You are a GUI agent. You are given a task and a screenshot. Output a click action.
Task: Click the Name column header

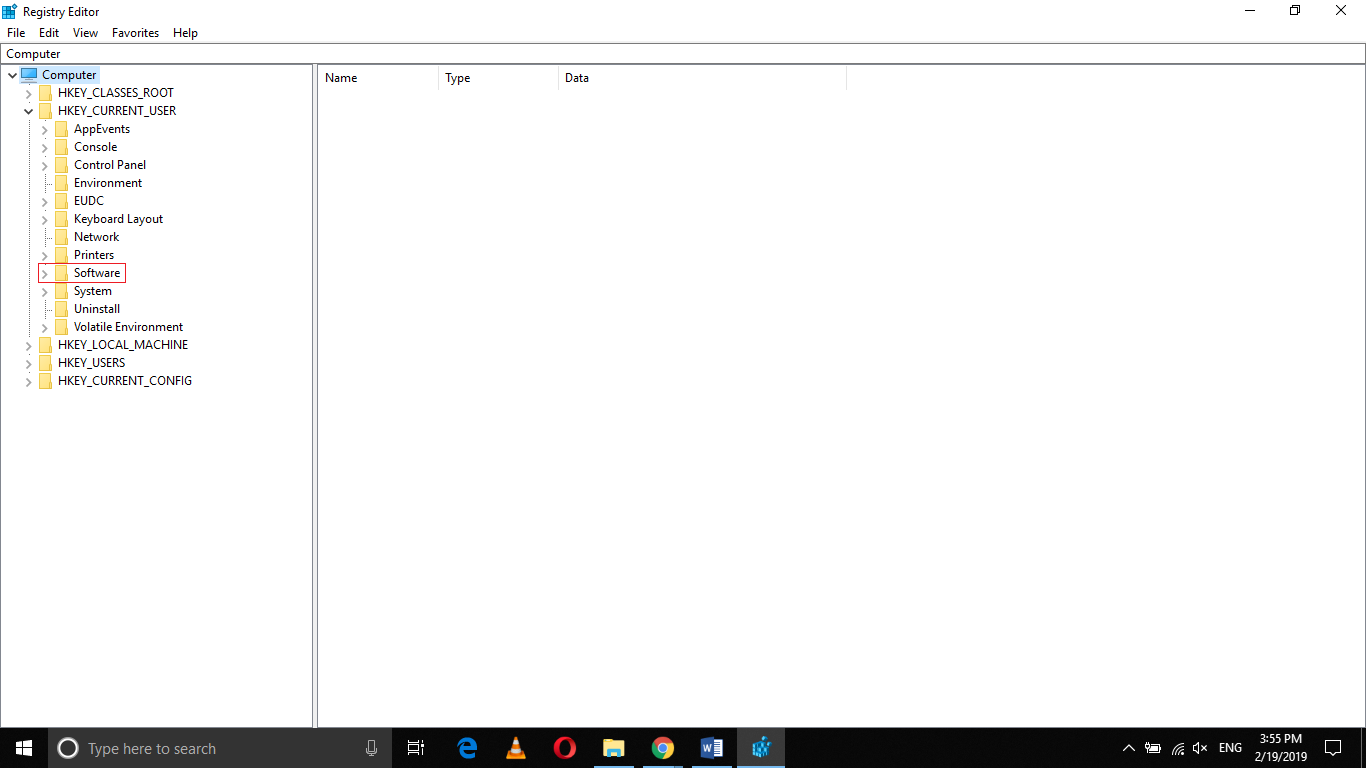[378, 78]
